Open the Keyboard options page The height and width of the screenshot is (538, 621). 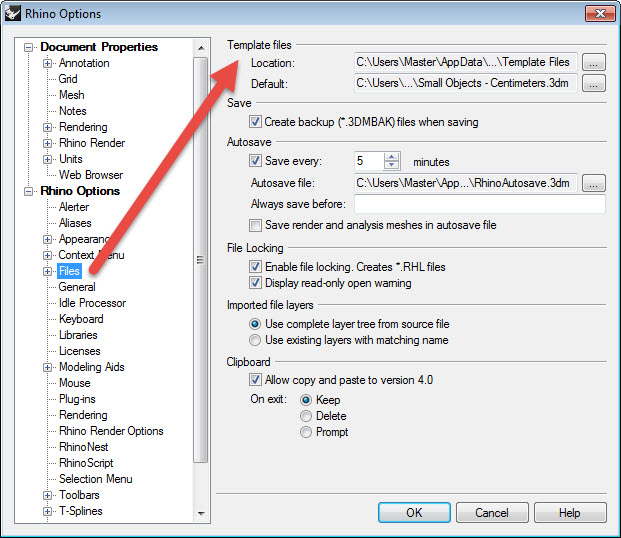click(81, 319)
